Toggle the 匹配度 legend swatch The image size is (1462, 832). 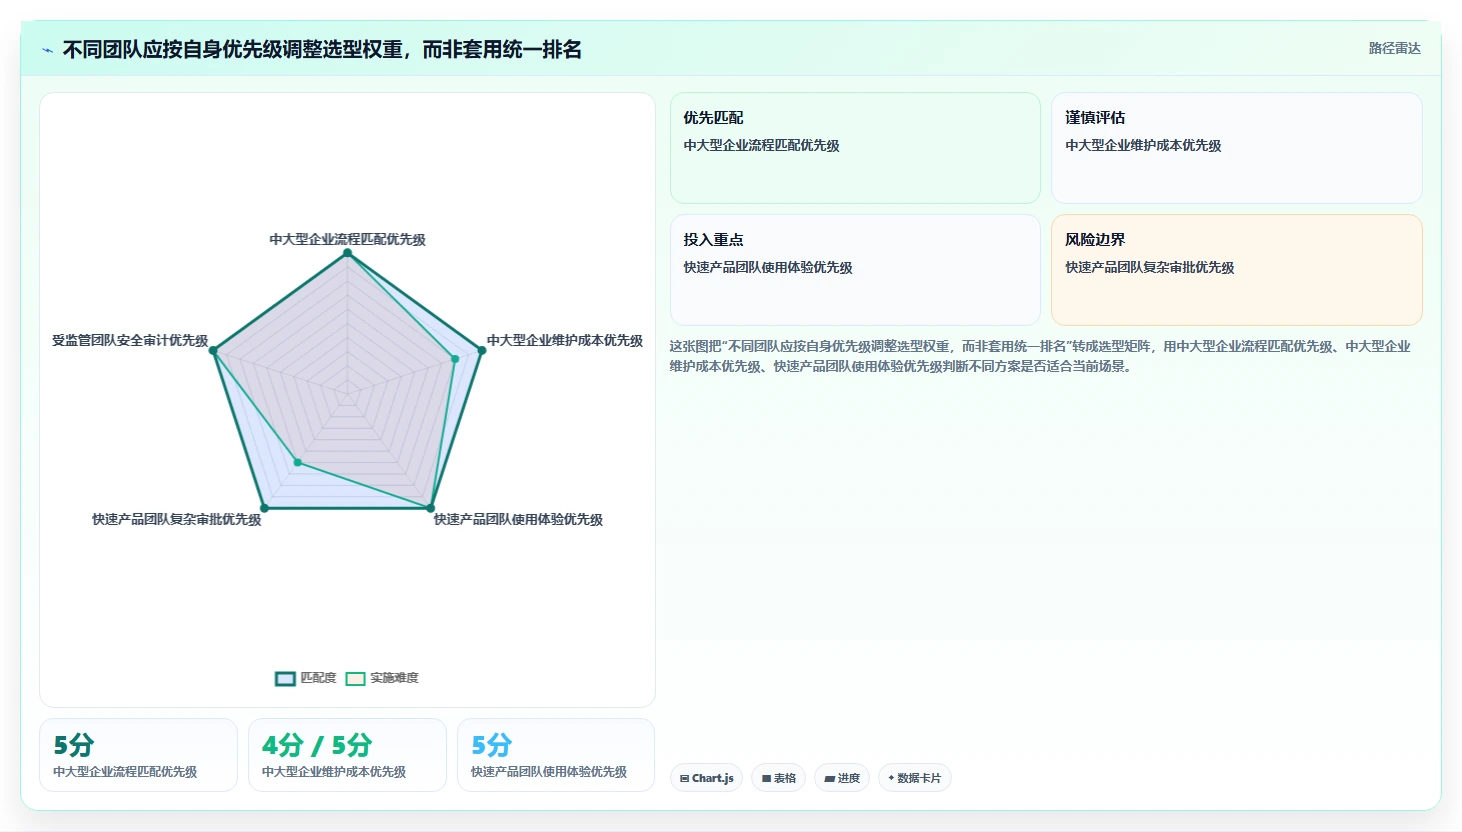pyautogui.click(x=285, y=678)
